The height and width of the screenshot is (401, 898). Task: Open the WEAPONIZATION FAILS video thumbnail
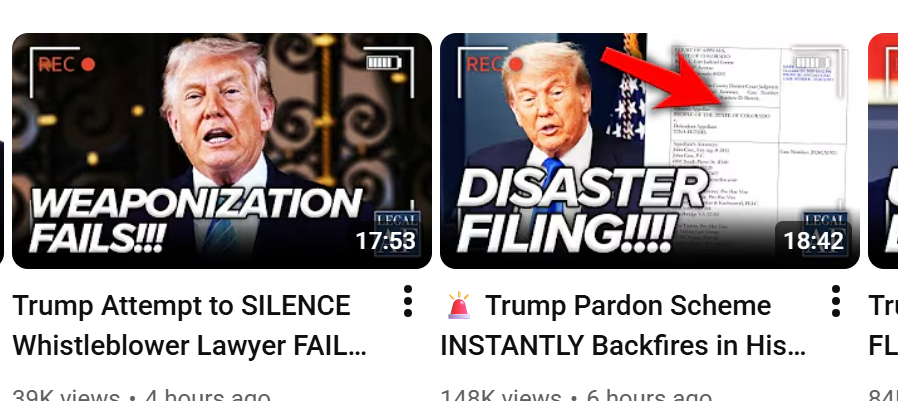[x=222, y=151]
